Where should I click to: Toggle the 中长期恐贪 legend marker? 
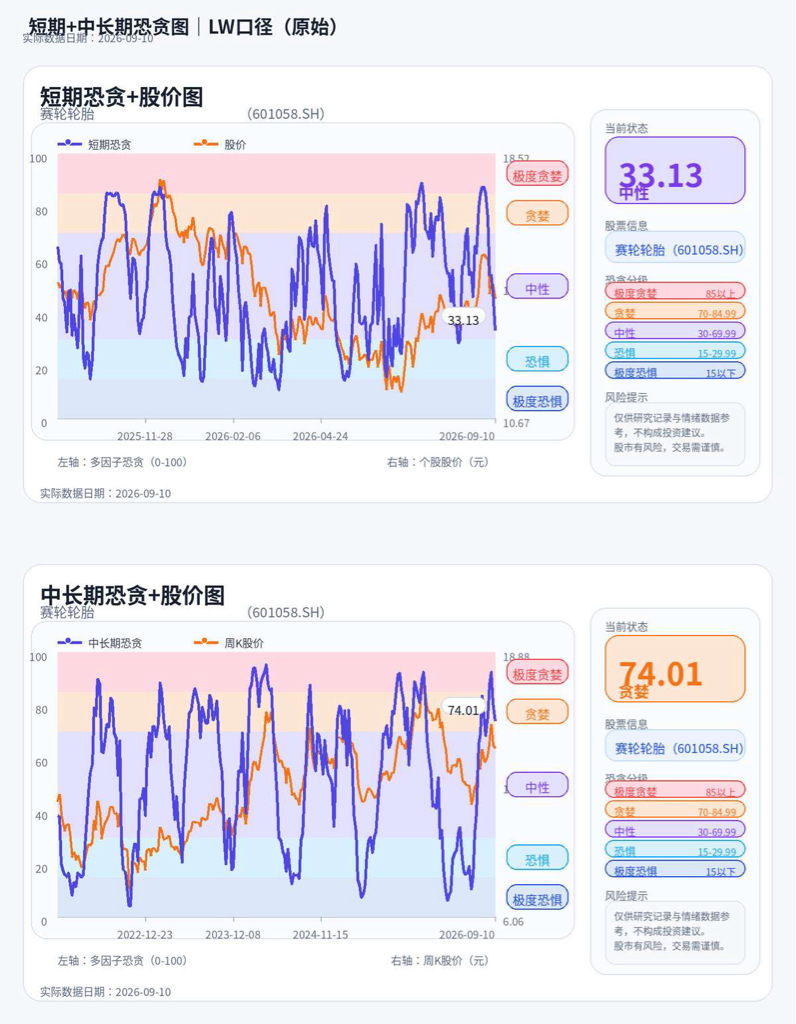click(x=70, y=642)
